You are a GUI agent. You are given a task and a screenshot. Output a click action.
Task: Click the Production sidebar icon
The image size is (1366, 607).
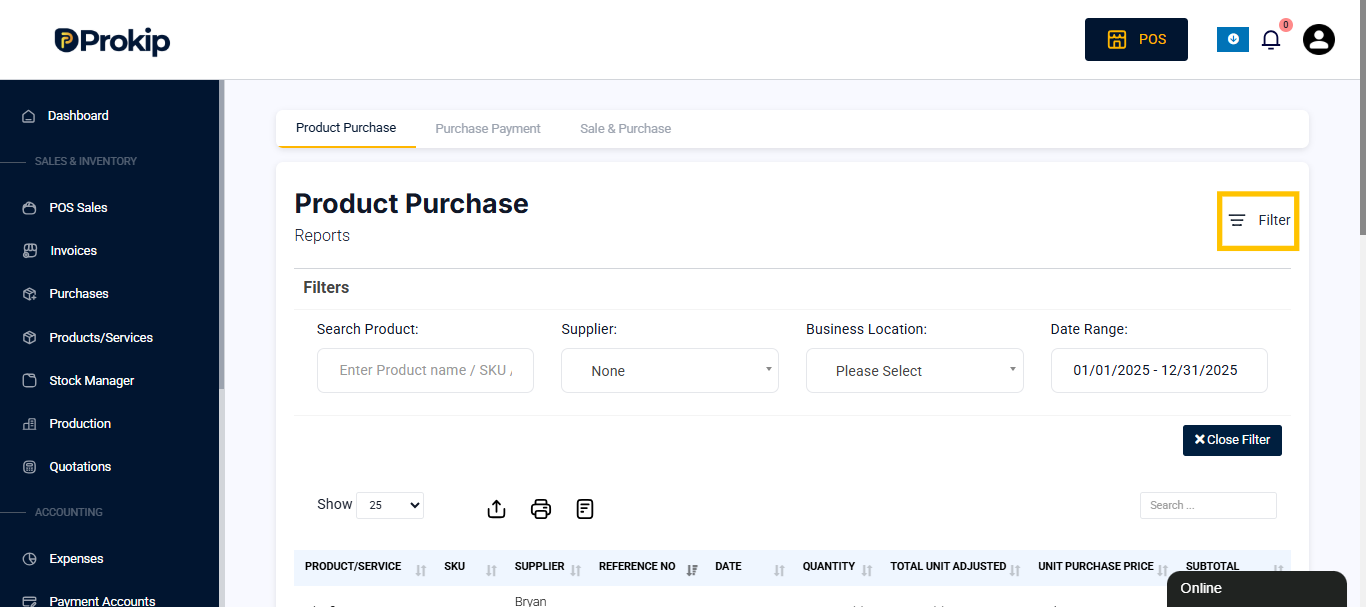29,424
